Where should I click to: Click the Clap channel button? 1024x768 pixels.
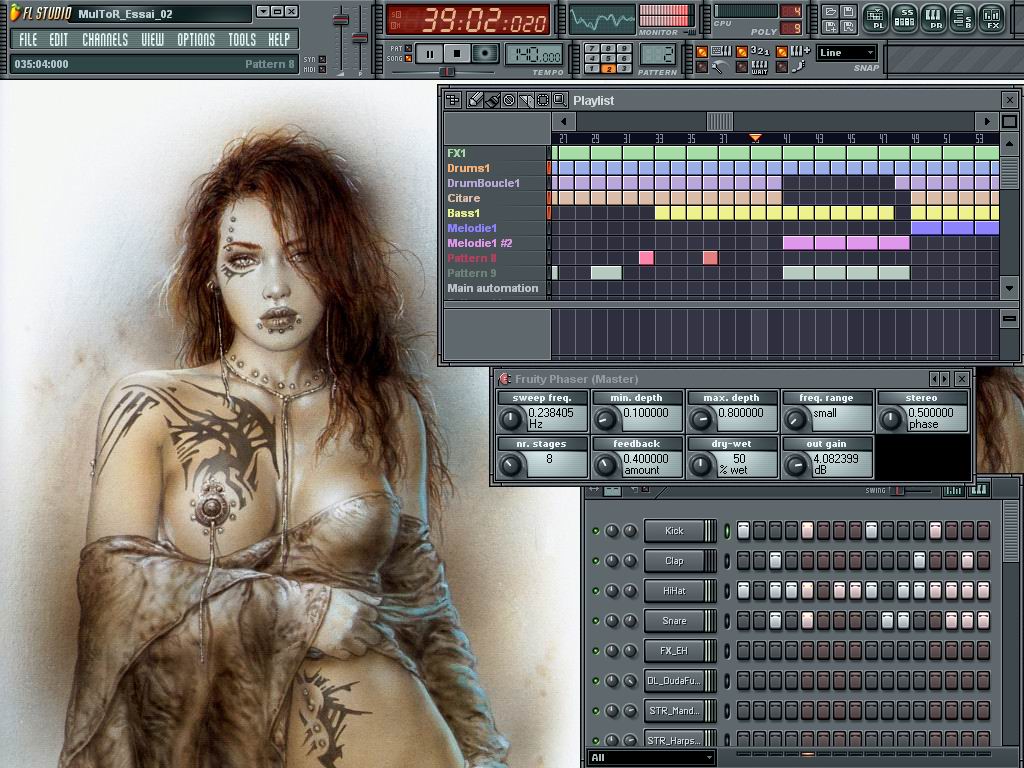click(679, 561)
